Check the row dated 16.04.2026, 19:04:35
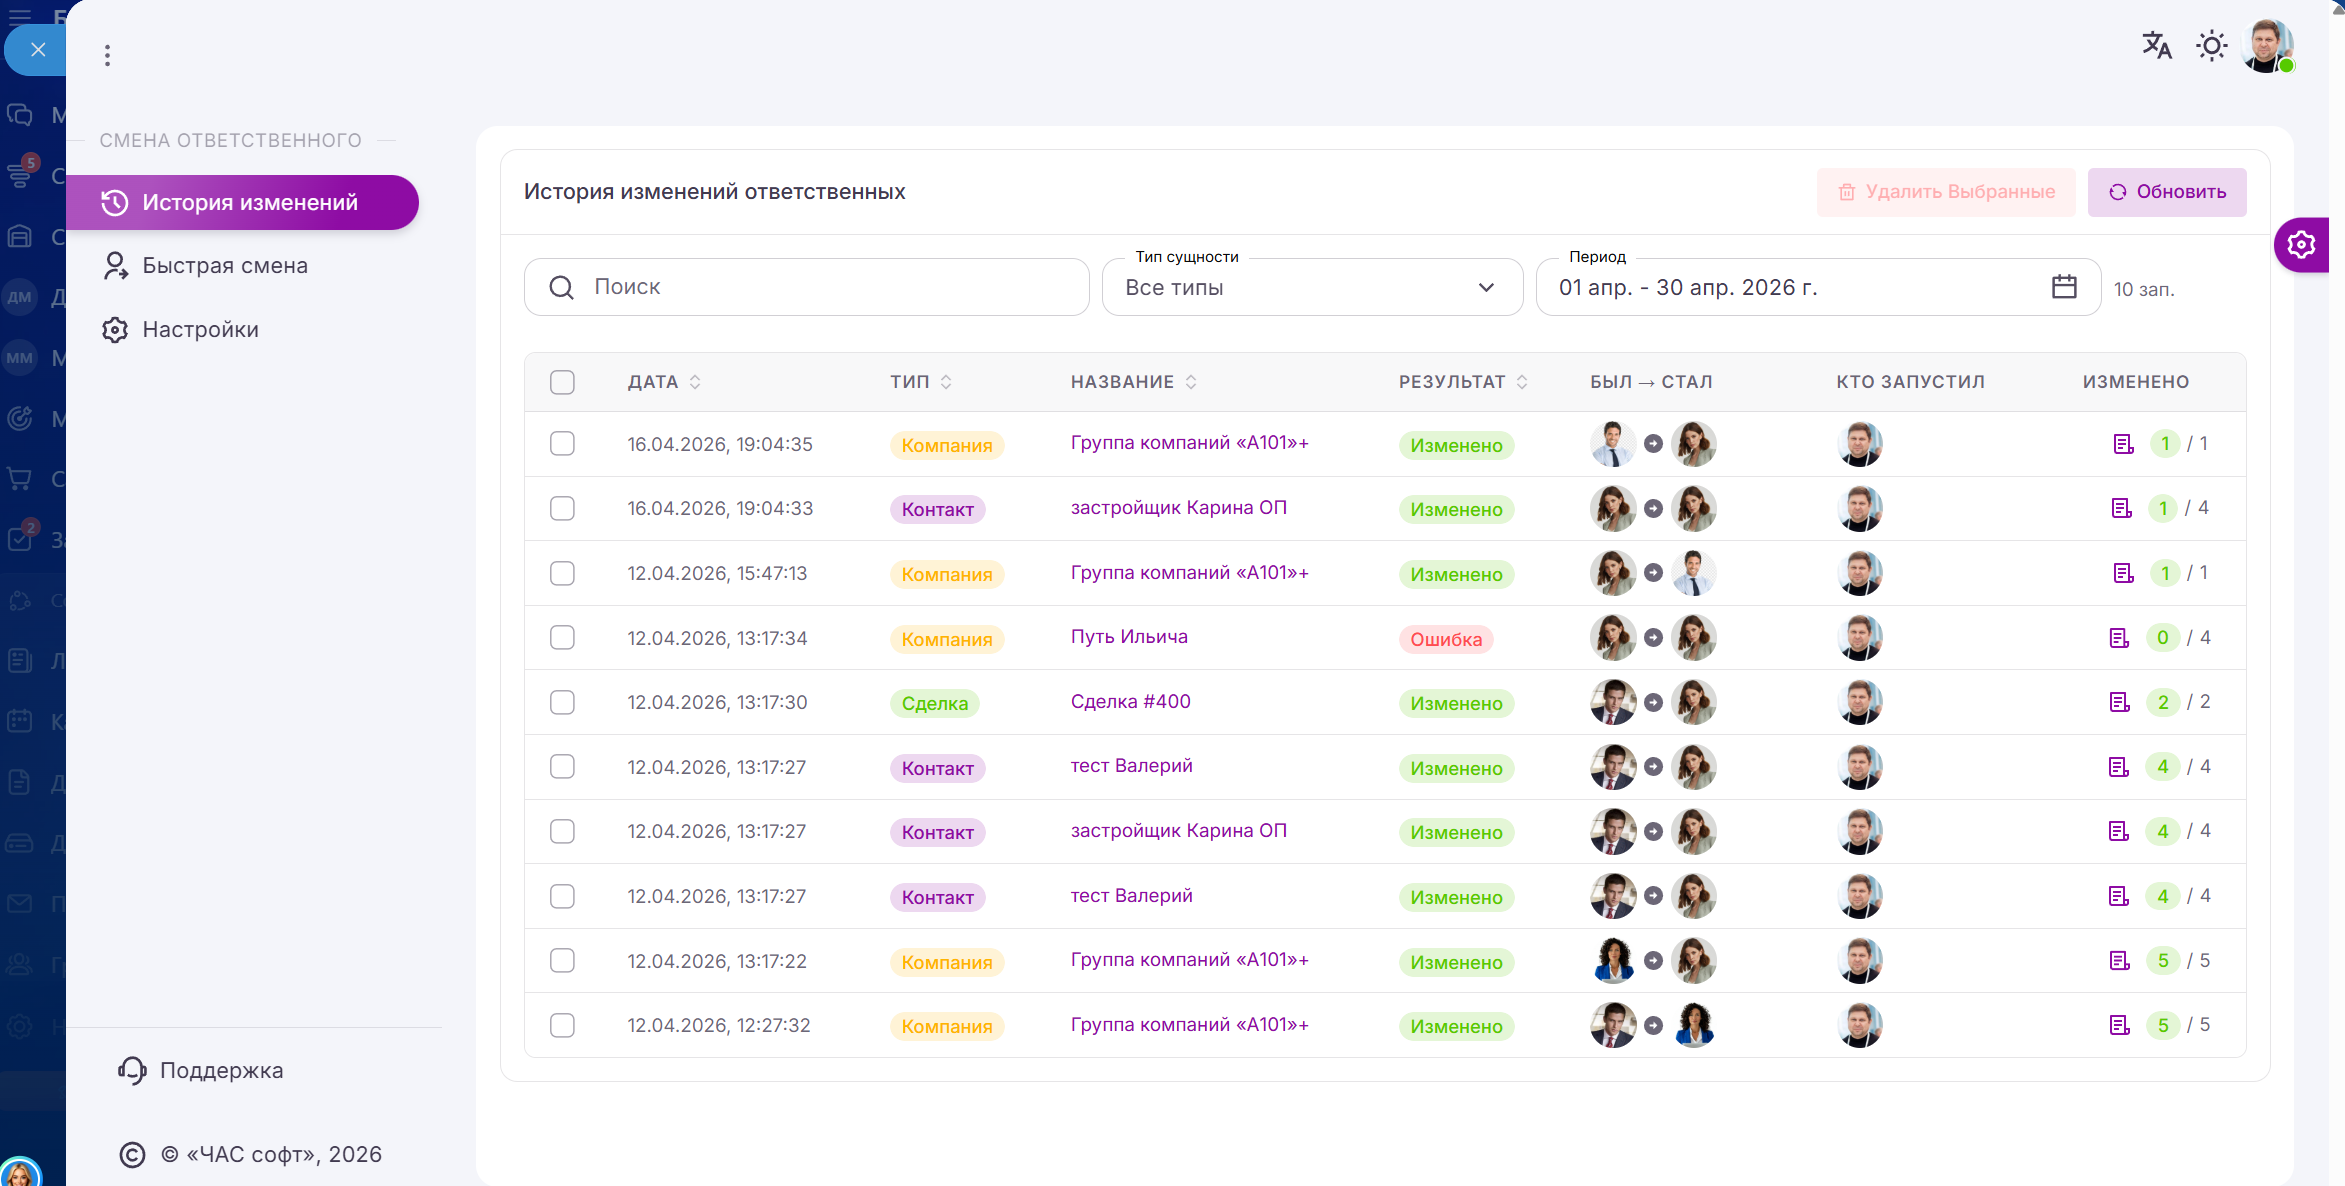The height and width of the screenshot is (1186, 2345). tap(562, 444)
